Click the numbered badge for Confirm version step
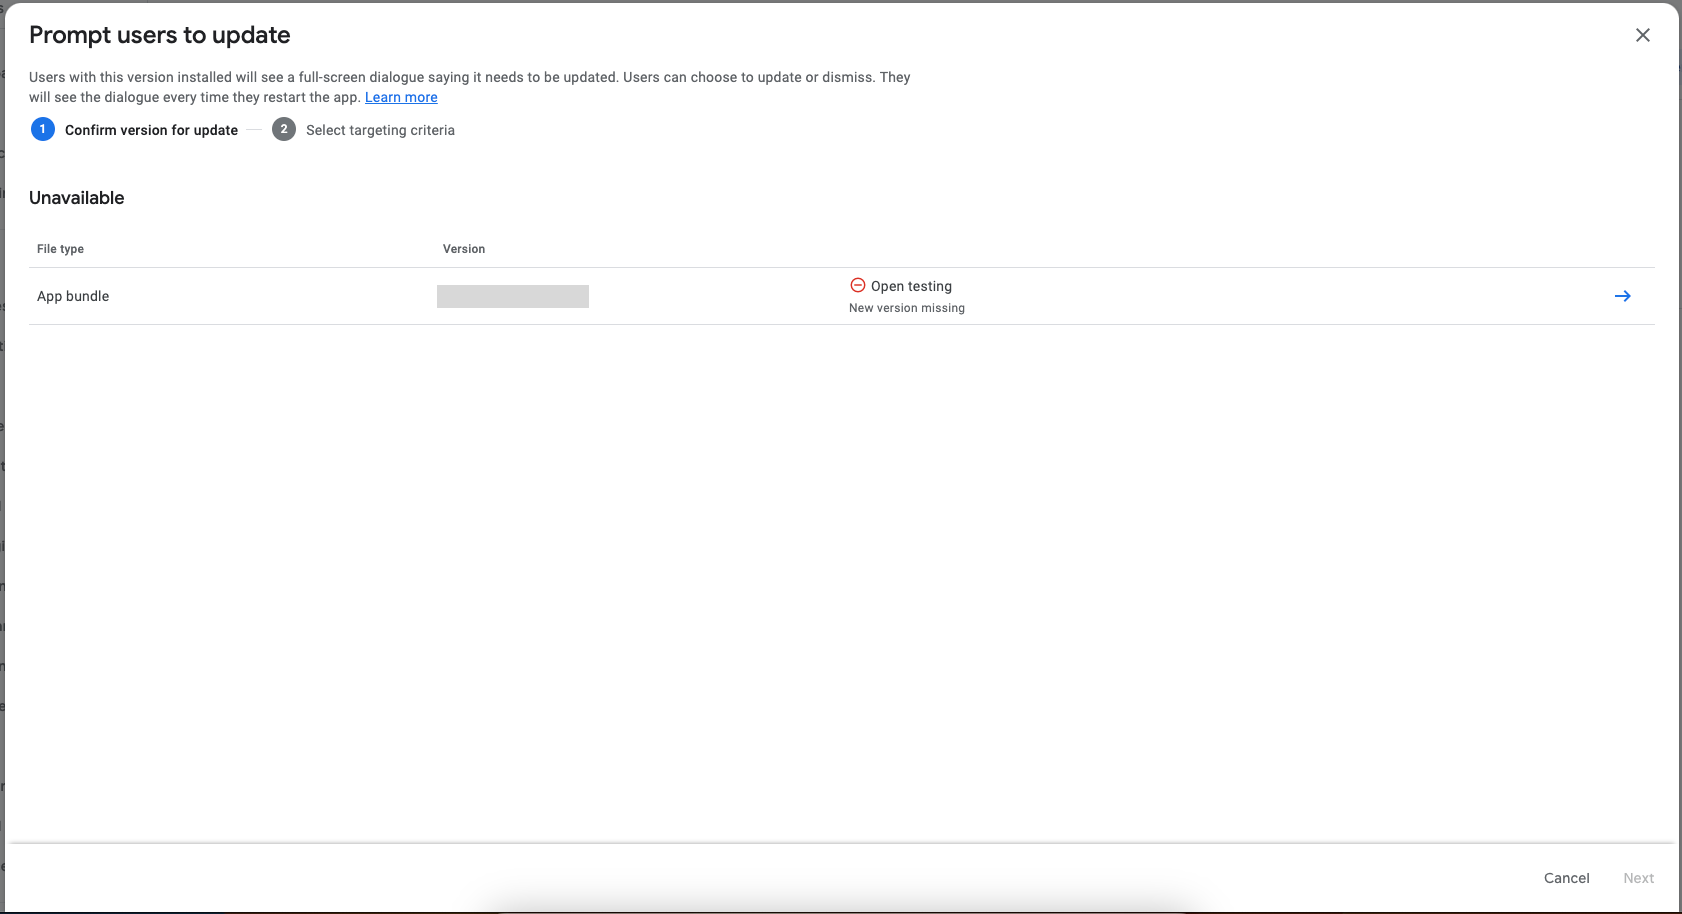 pyautogui.click(x=42, y=129)
